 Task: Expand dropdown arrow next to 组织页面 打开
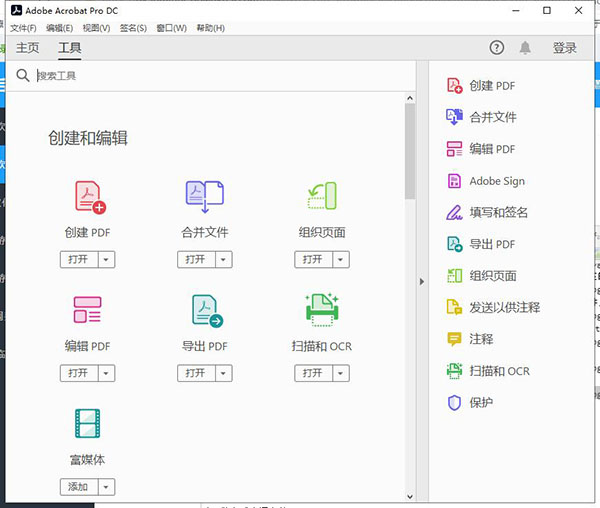[x=341, y=259]
